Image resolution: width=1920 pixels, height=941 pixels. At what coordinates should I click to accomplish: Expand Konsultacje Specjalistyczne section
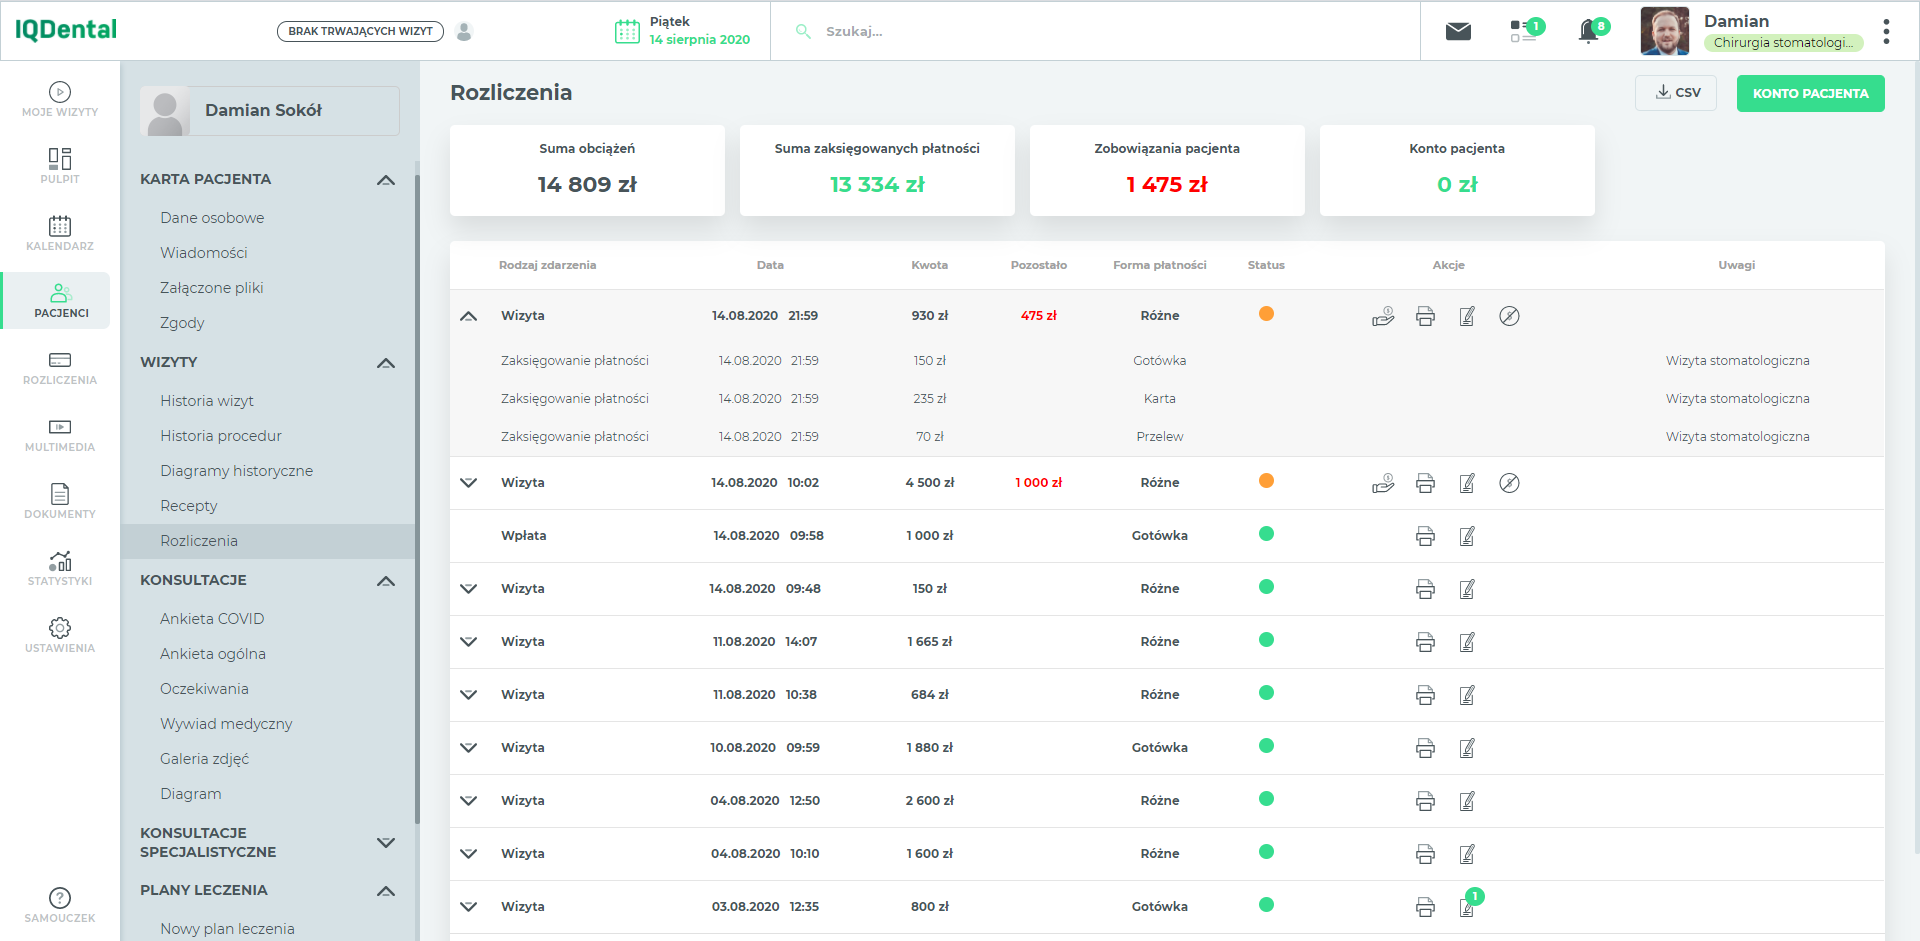386,842
